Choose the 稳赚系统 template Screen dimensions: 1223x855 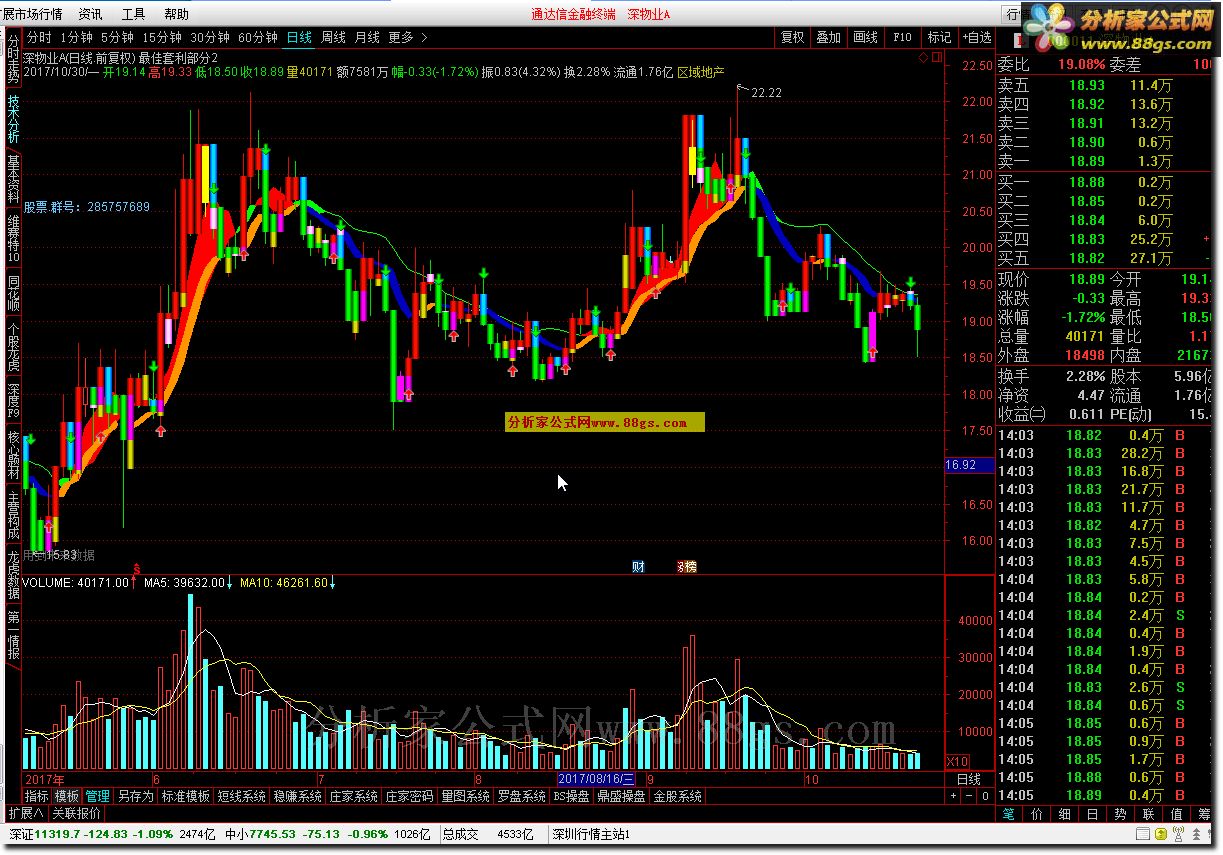(x=297, y=797)
